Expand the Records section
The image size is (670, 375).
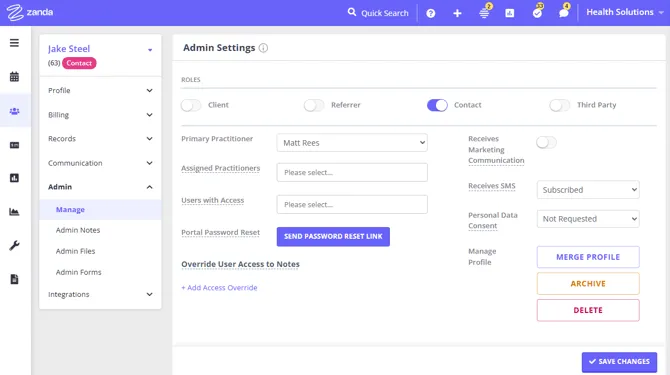(x=100, y=139)
